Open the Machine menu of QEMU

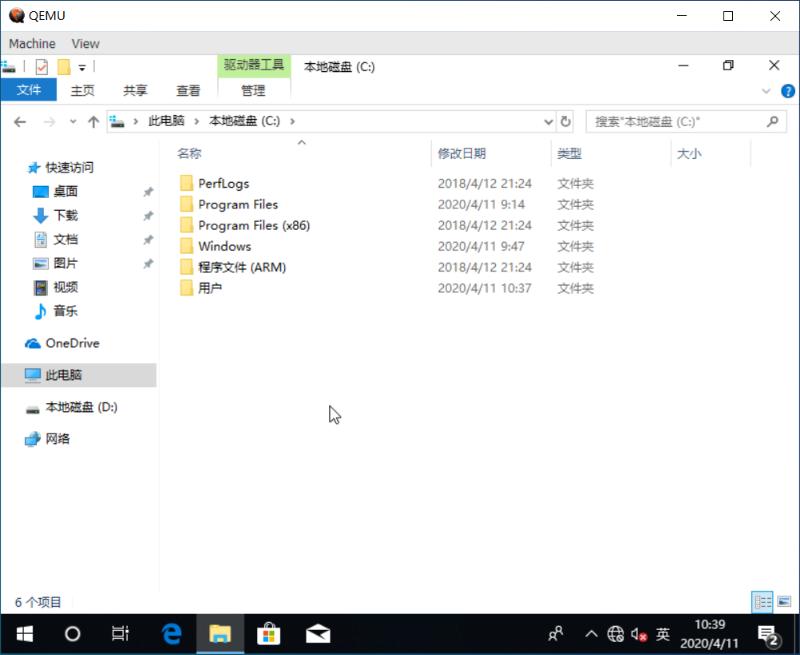click(x=31, y=43)
